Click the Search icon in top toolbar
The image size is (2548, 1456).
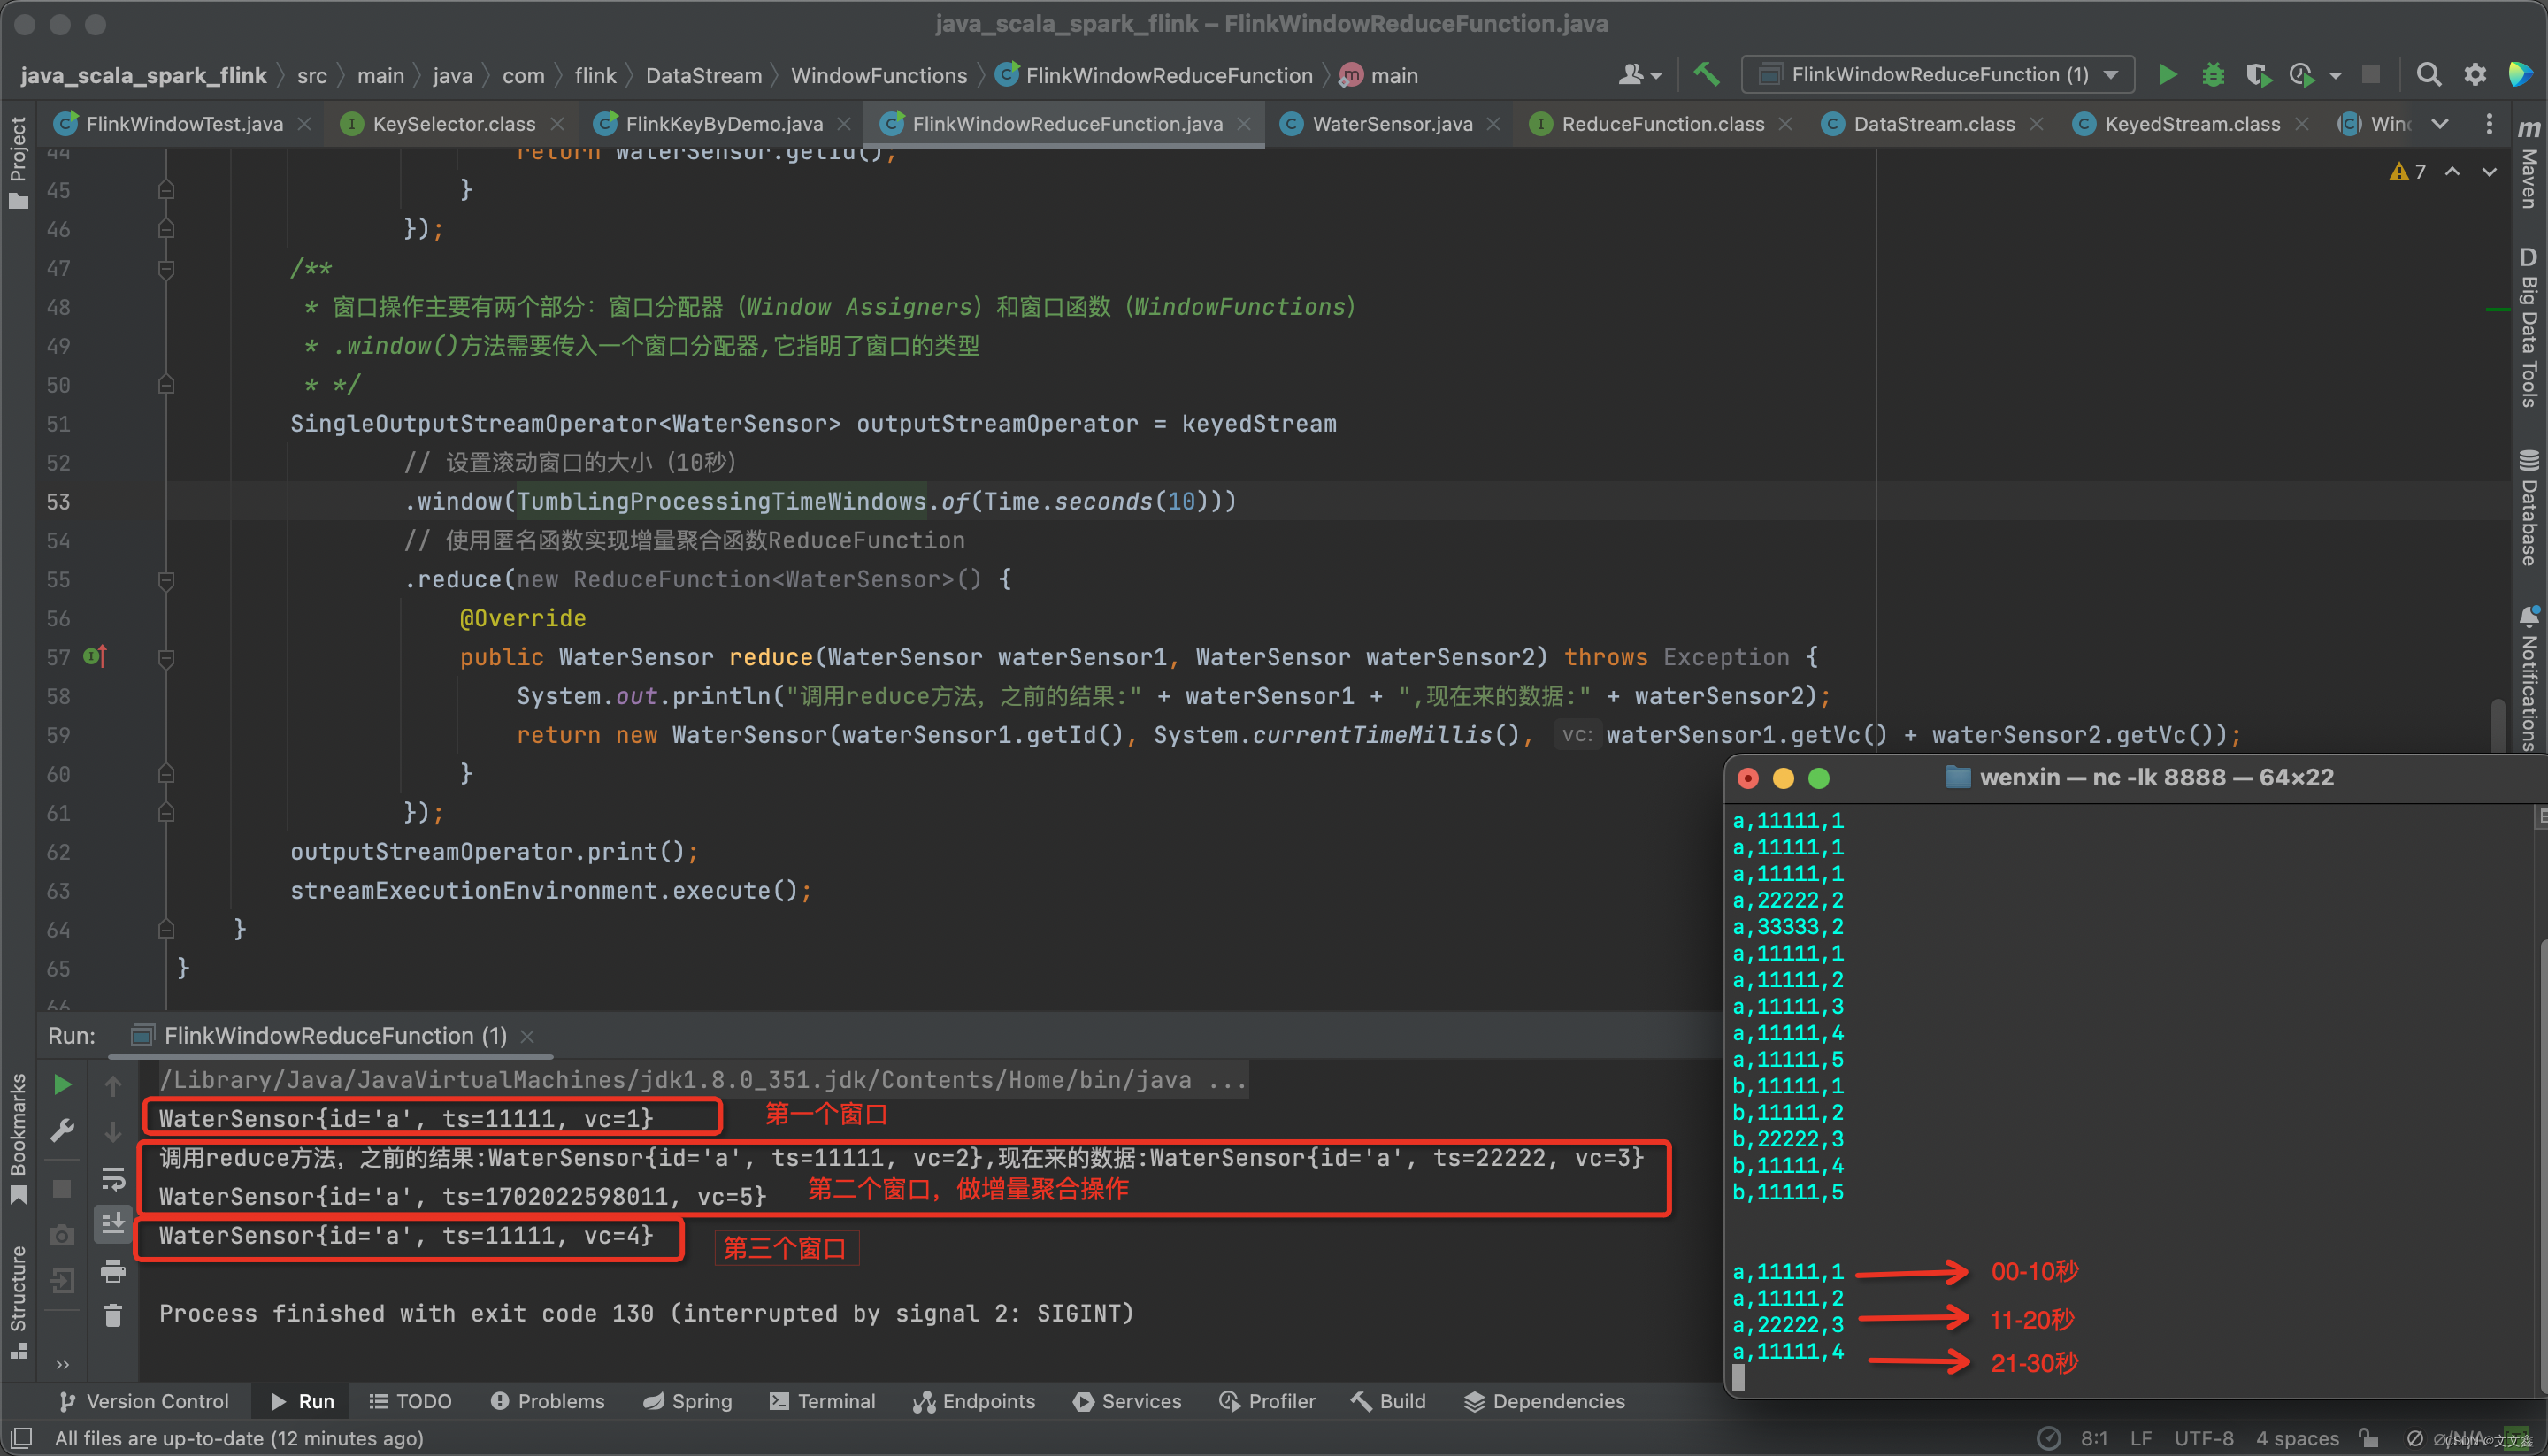pyautogui.click(x=2430, y=73)
